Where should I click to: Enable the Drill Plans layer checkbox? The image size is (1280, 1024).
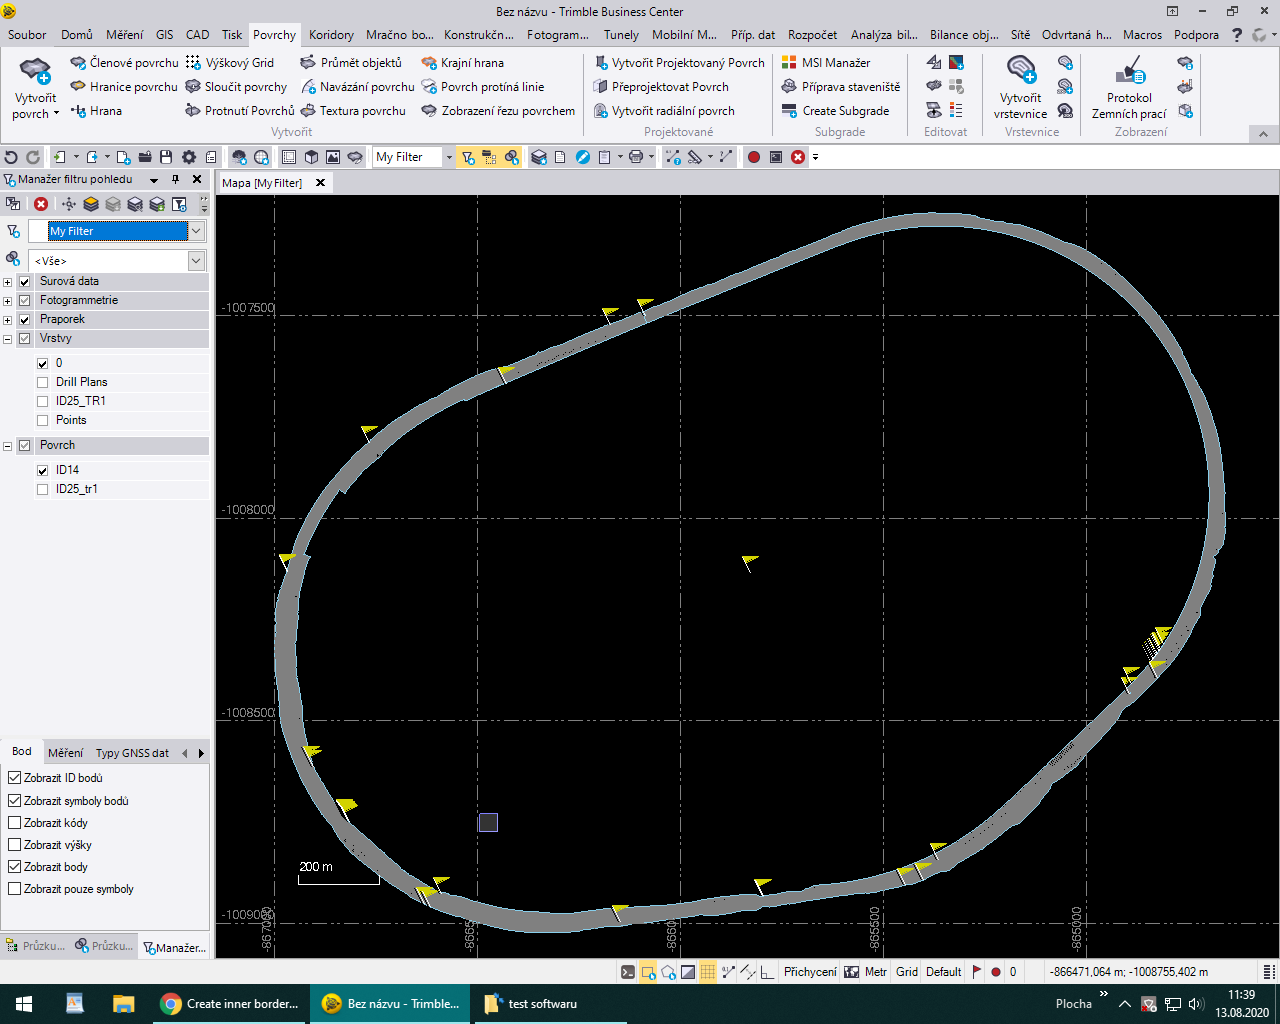coord(42,382)
